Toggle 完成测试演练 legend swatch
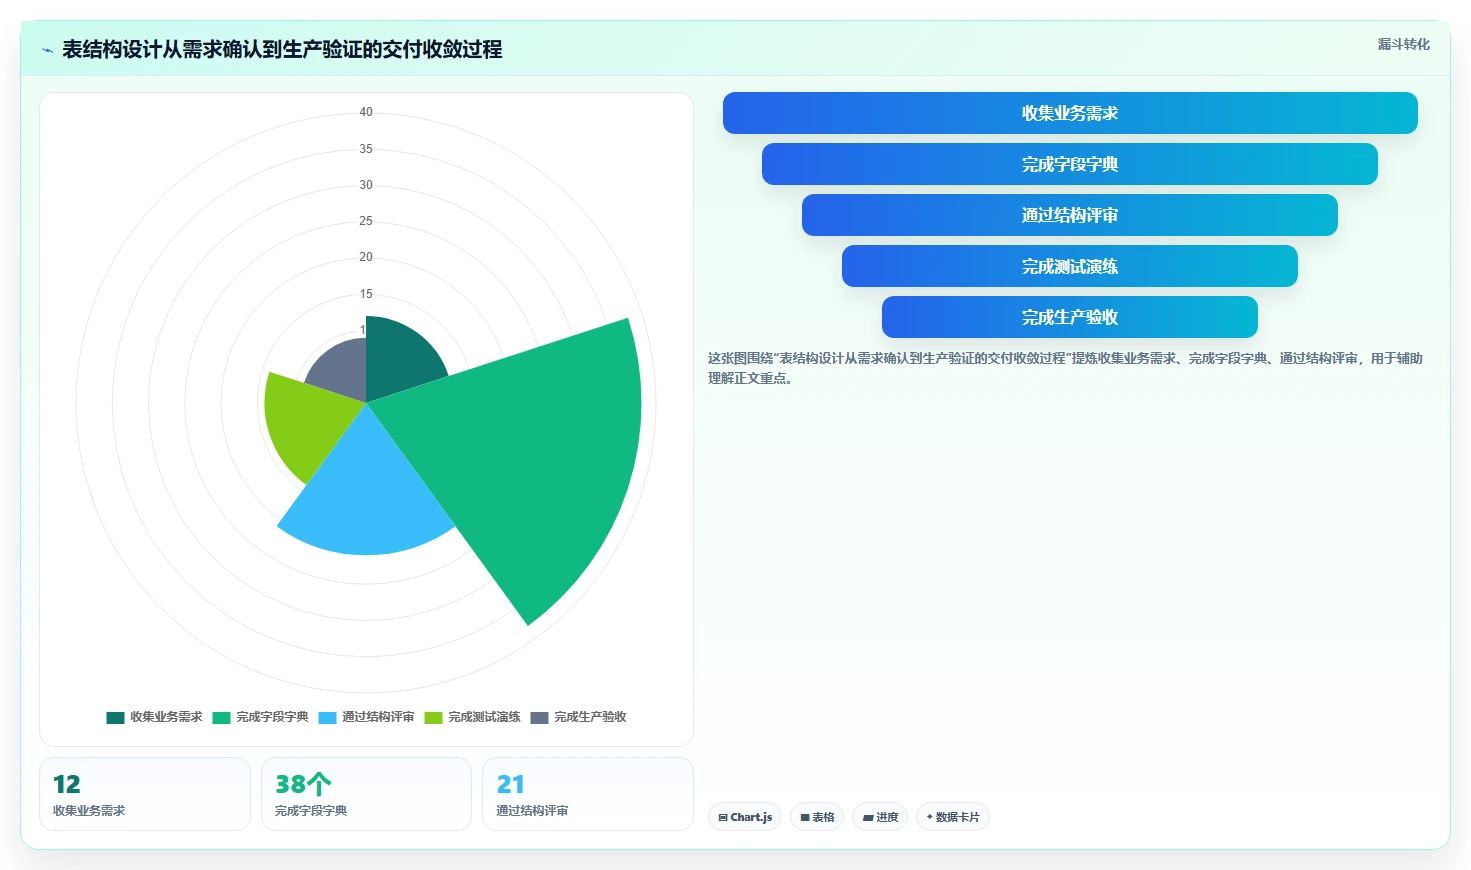 click(433, 717)
